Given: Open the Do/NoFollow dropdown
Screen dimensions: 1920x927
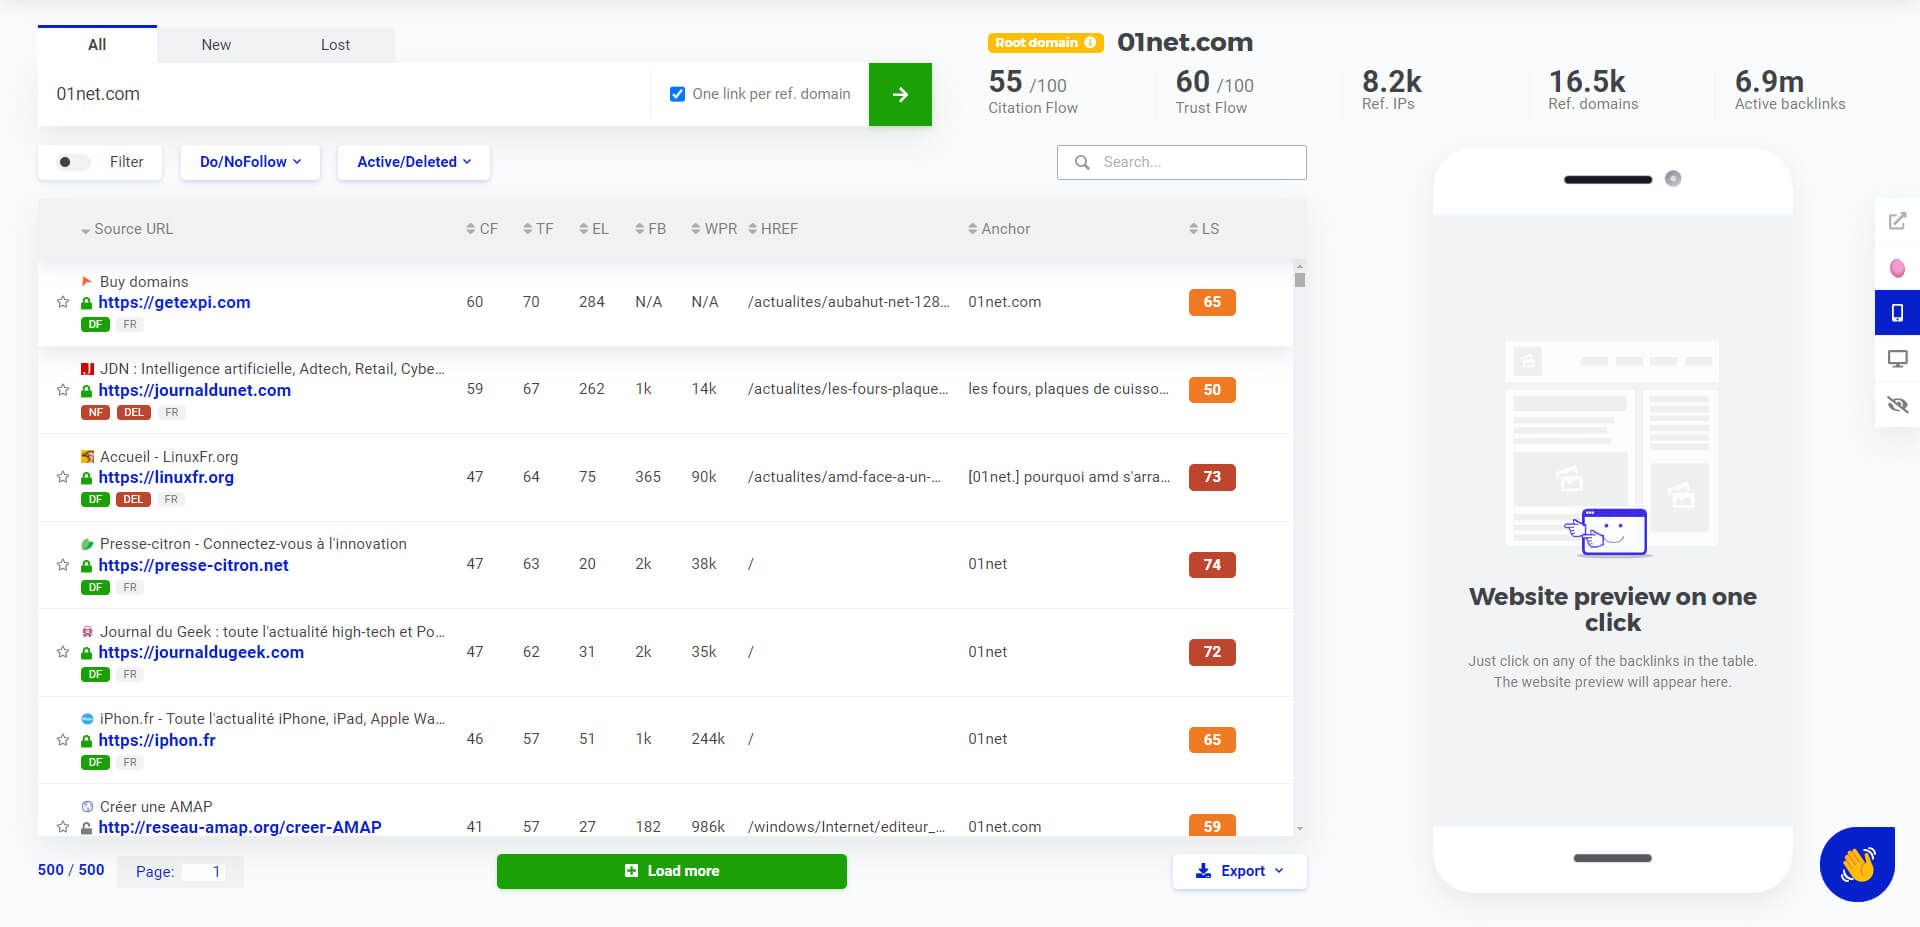Looking at the screenshot, I should coord(250,162).
